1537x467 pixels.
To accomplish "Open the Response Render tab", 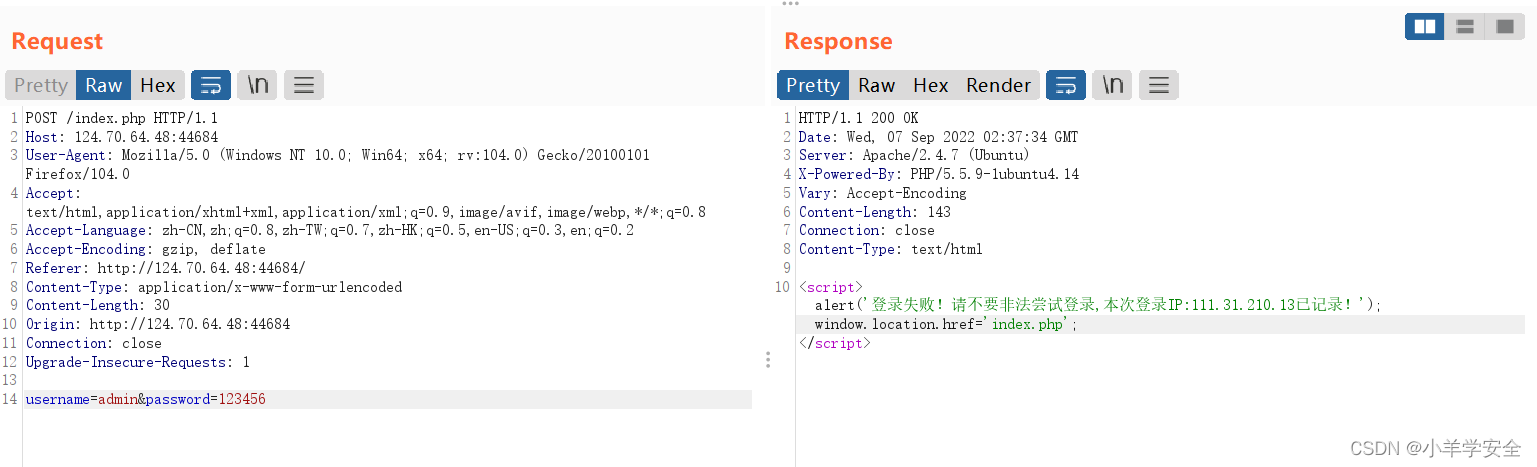I will pyautogui.click(x=998, y=85).
